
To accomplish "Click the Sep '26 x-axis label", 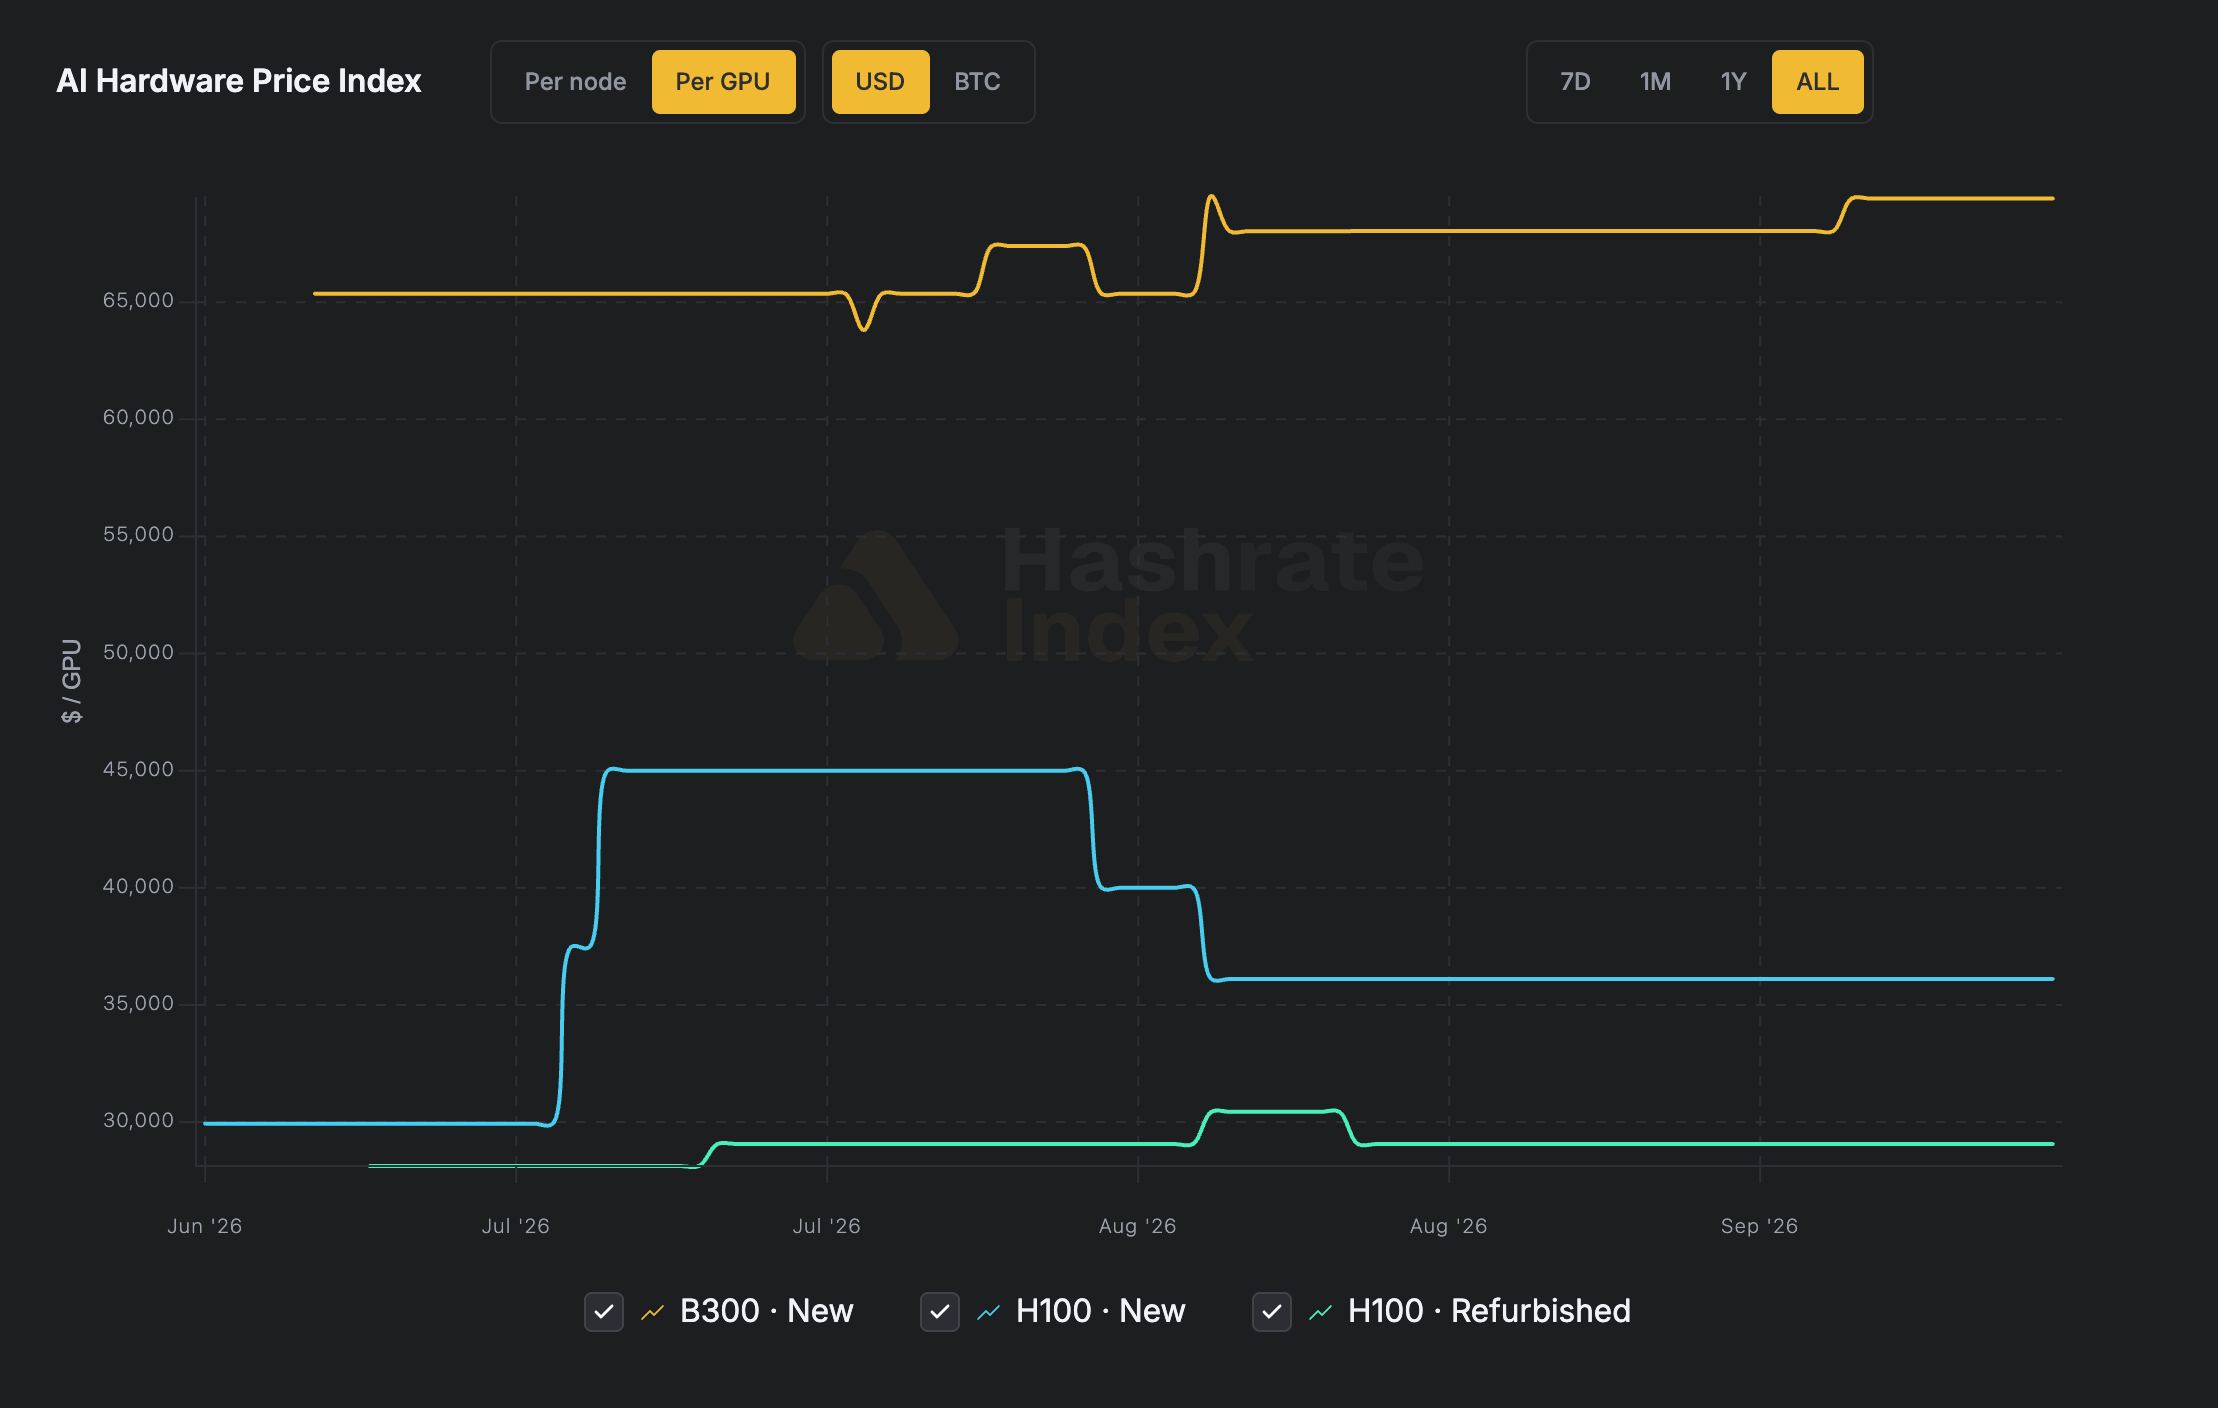I will (1759, 1226).
